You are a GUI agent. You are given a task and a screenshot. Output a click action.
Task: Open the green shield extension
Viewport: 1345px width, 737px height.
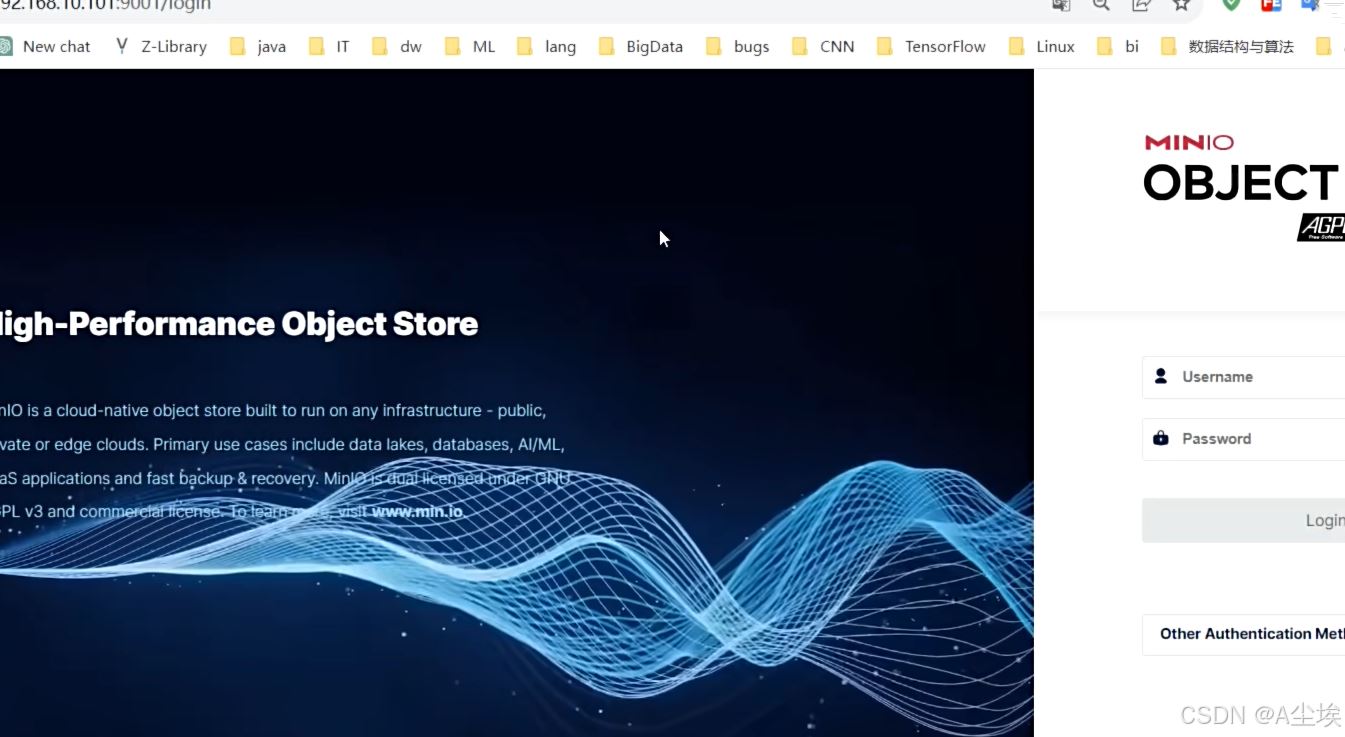tap(1231, 5)
